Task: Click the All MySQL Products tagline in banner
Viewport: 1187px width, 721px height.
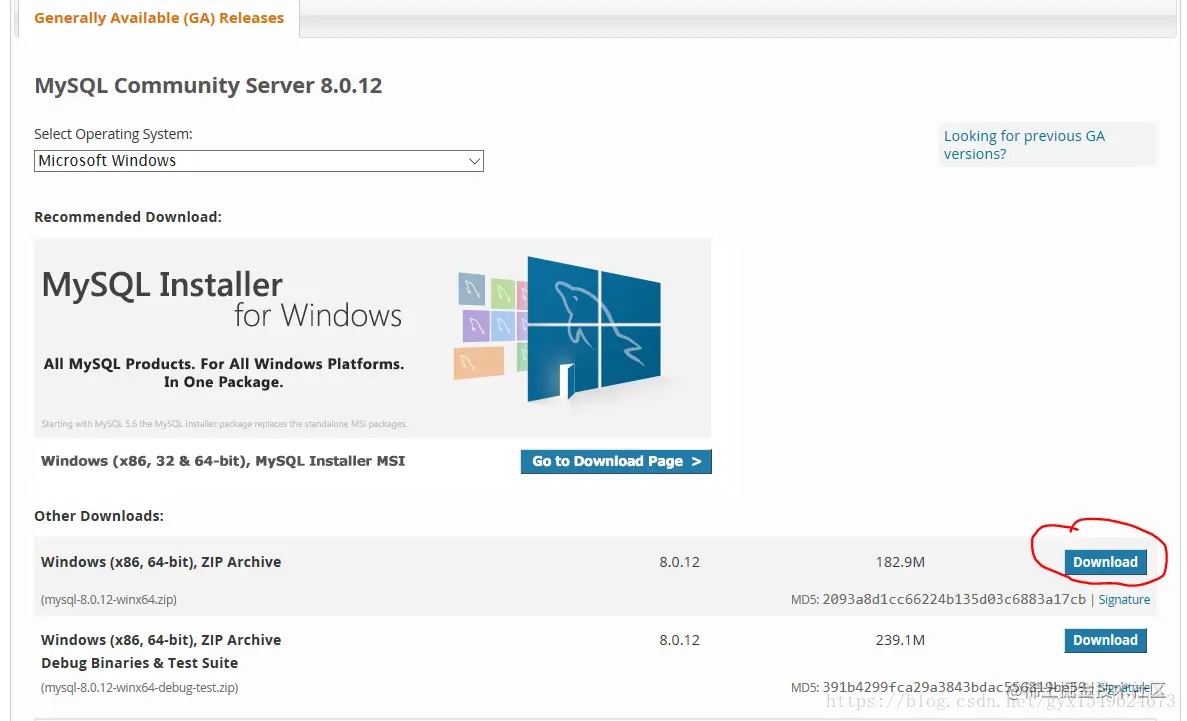Action: coord(223,373)
